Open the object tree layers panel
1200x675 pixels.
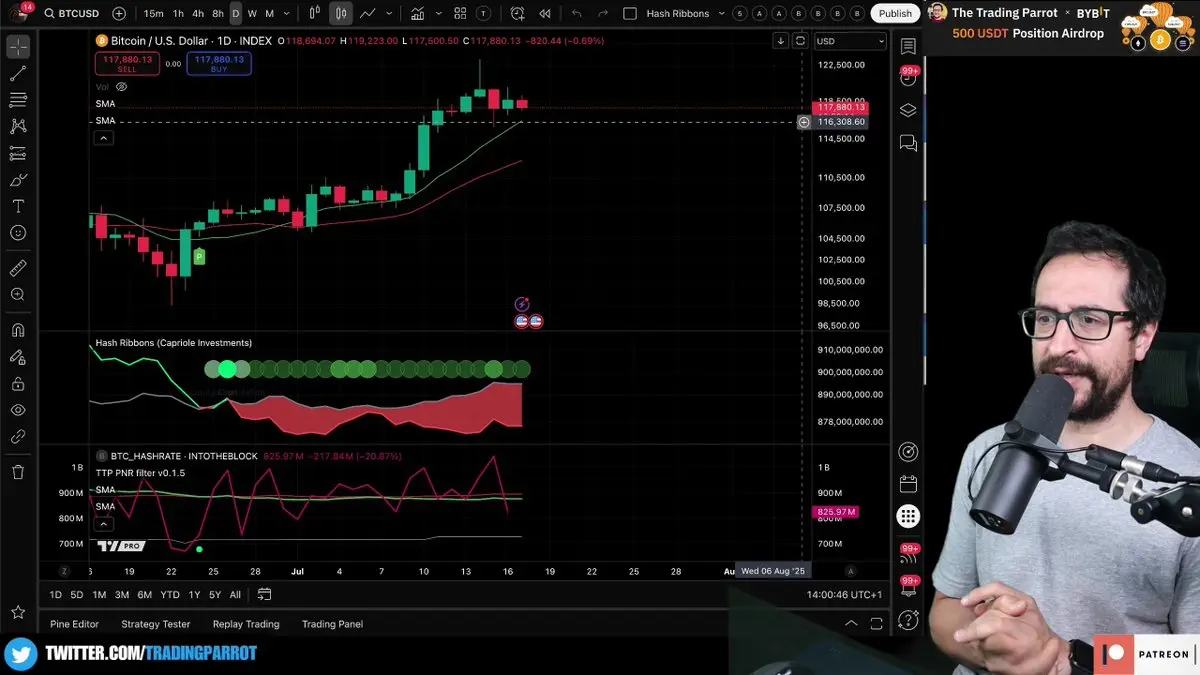[x=908, y=110]
